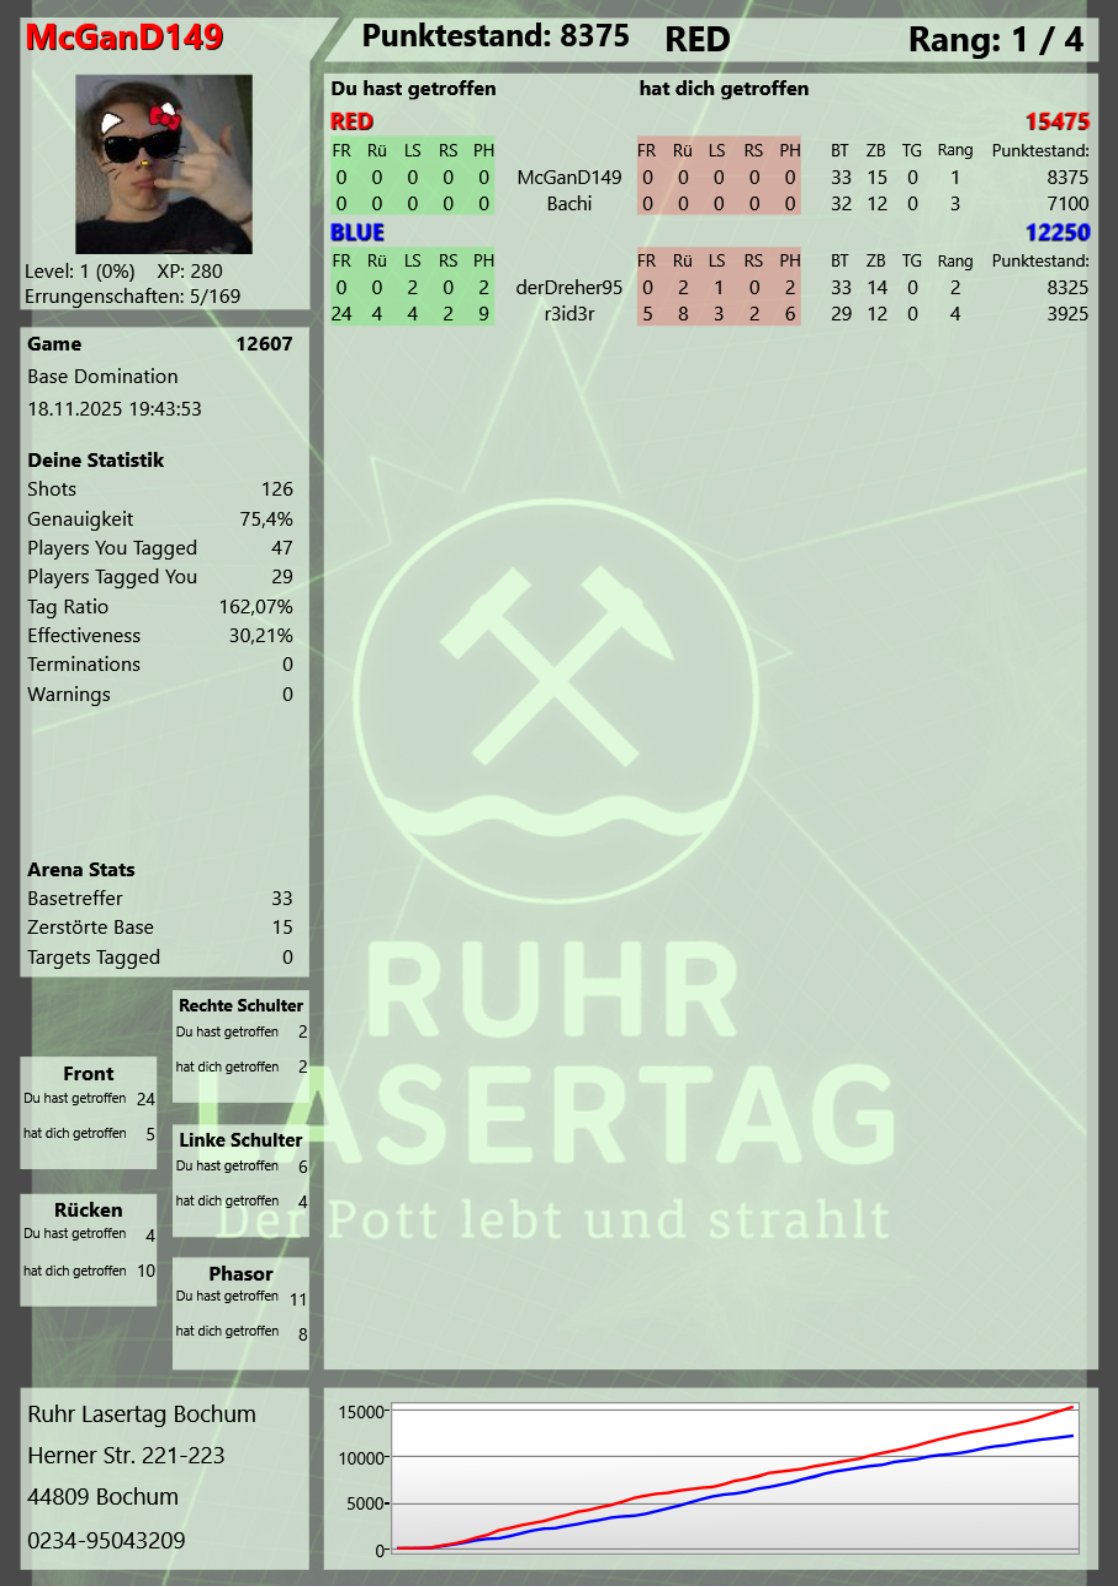Click the Genauigkeit 75,4% statistic row
Viewport: 1118px width, 1587px height.
tap(160, 519)
